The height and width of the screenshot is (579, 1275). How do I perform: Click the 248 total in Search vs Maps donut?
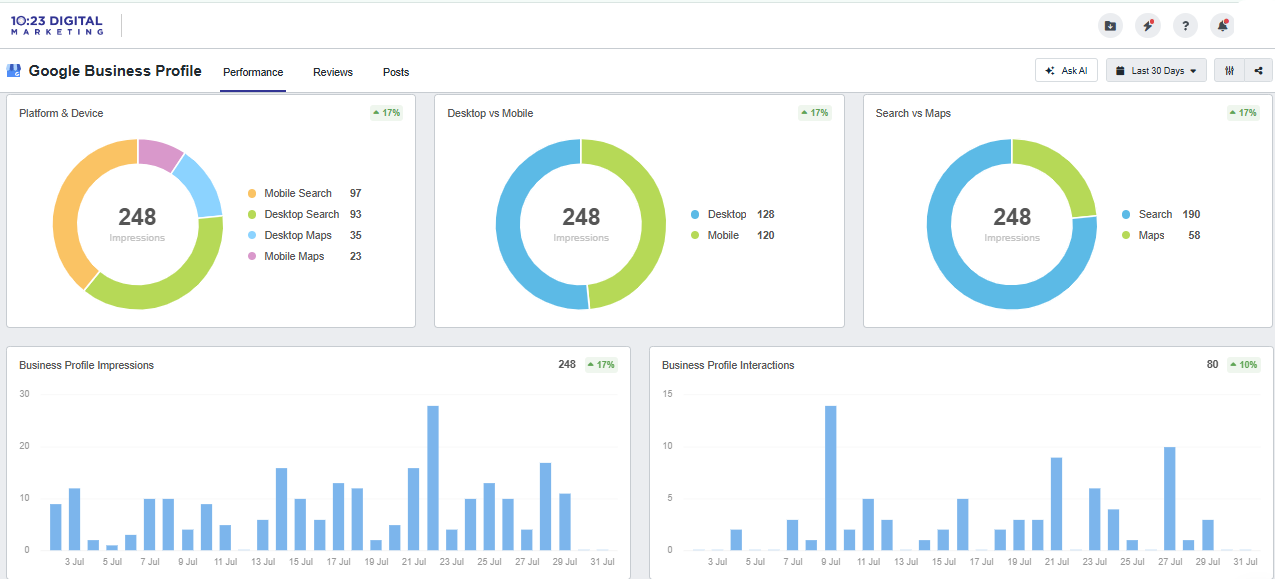pyautogui.click(x=1012, y=217)
